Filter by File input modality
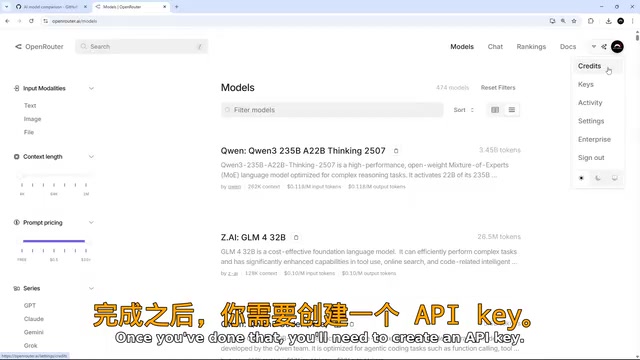The image size is (640, 360). (x=29, y=132)
